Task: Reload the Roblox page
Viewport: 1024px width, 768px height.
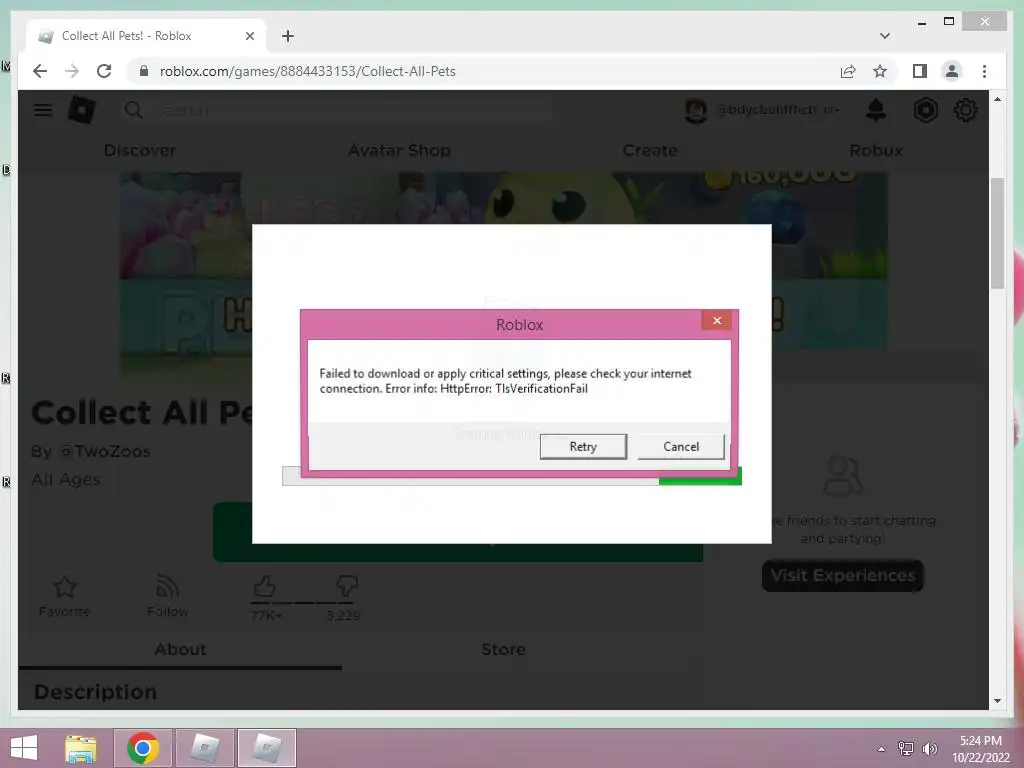Action: (104, 71)
